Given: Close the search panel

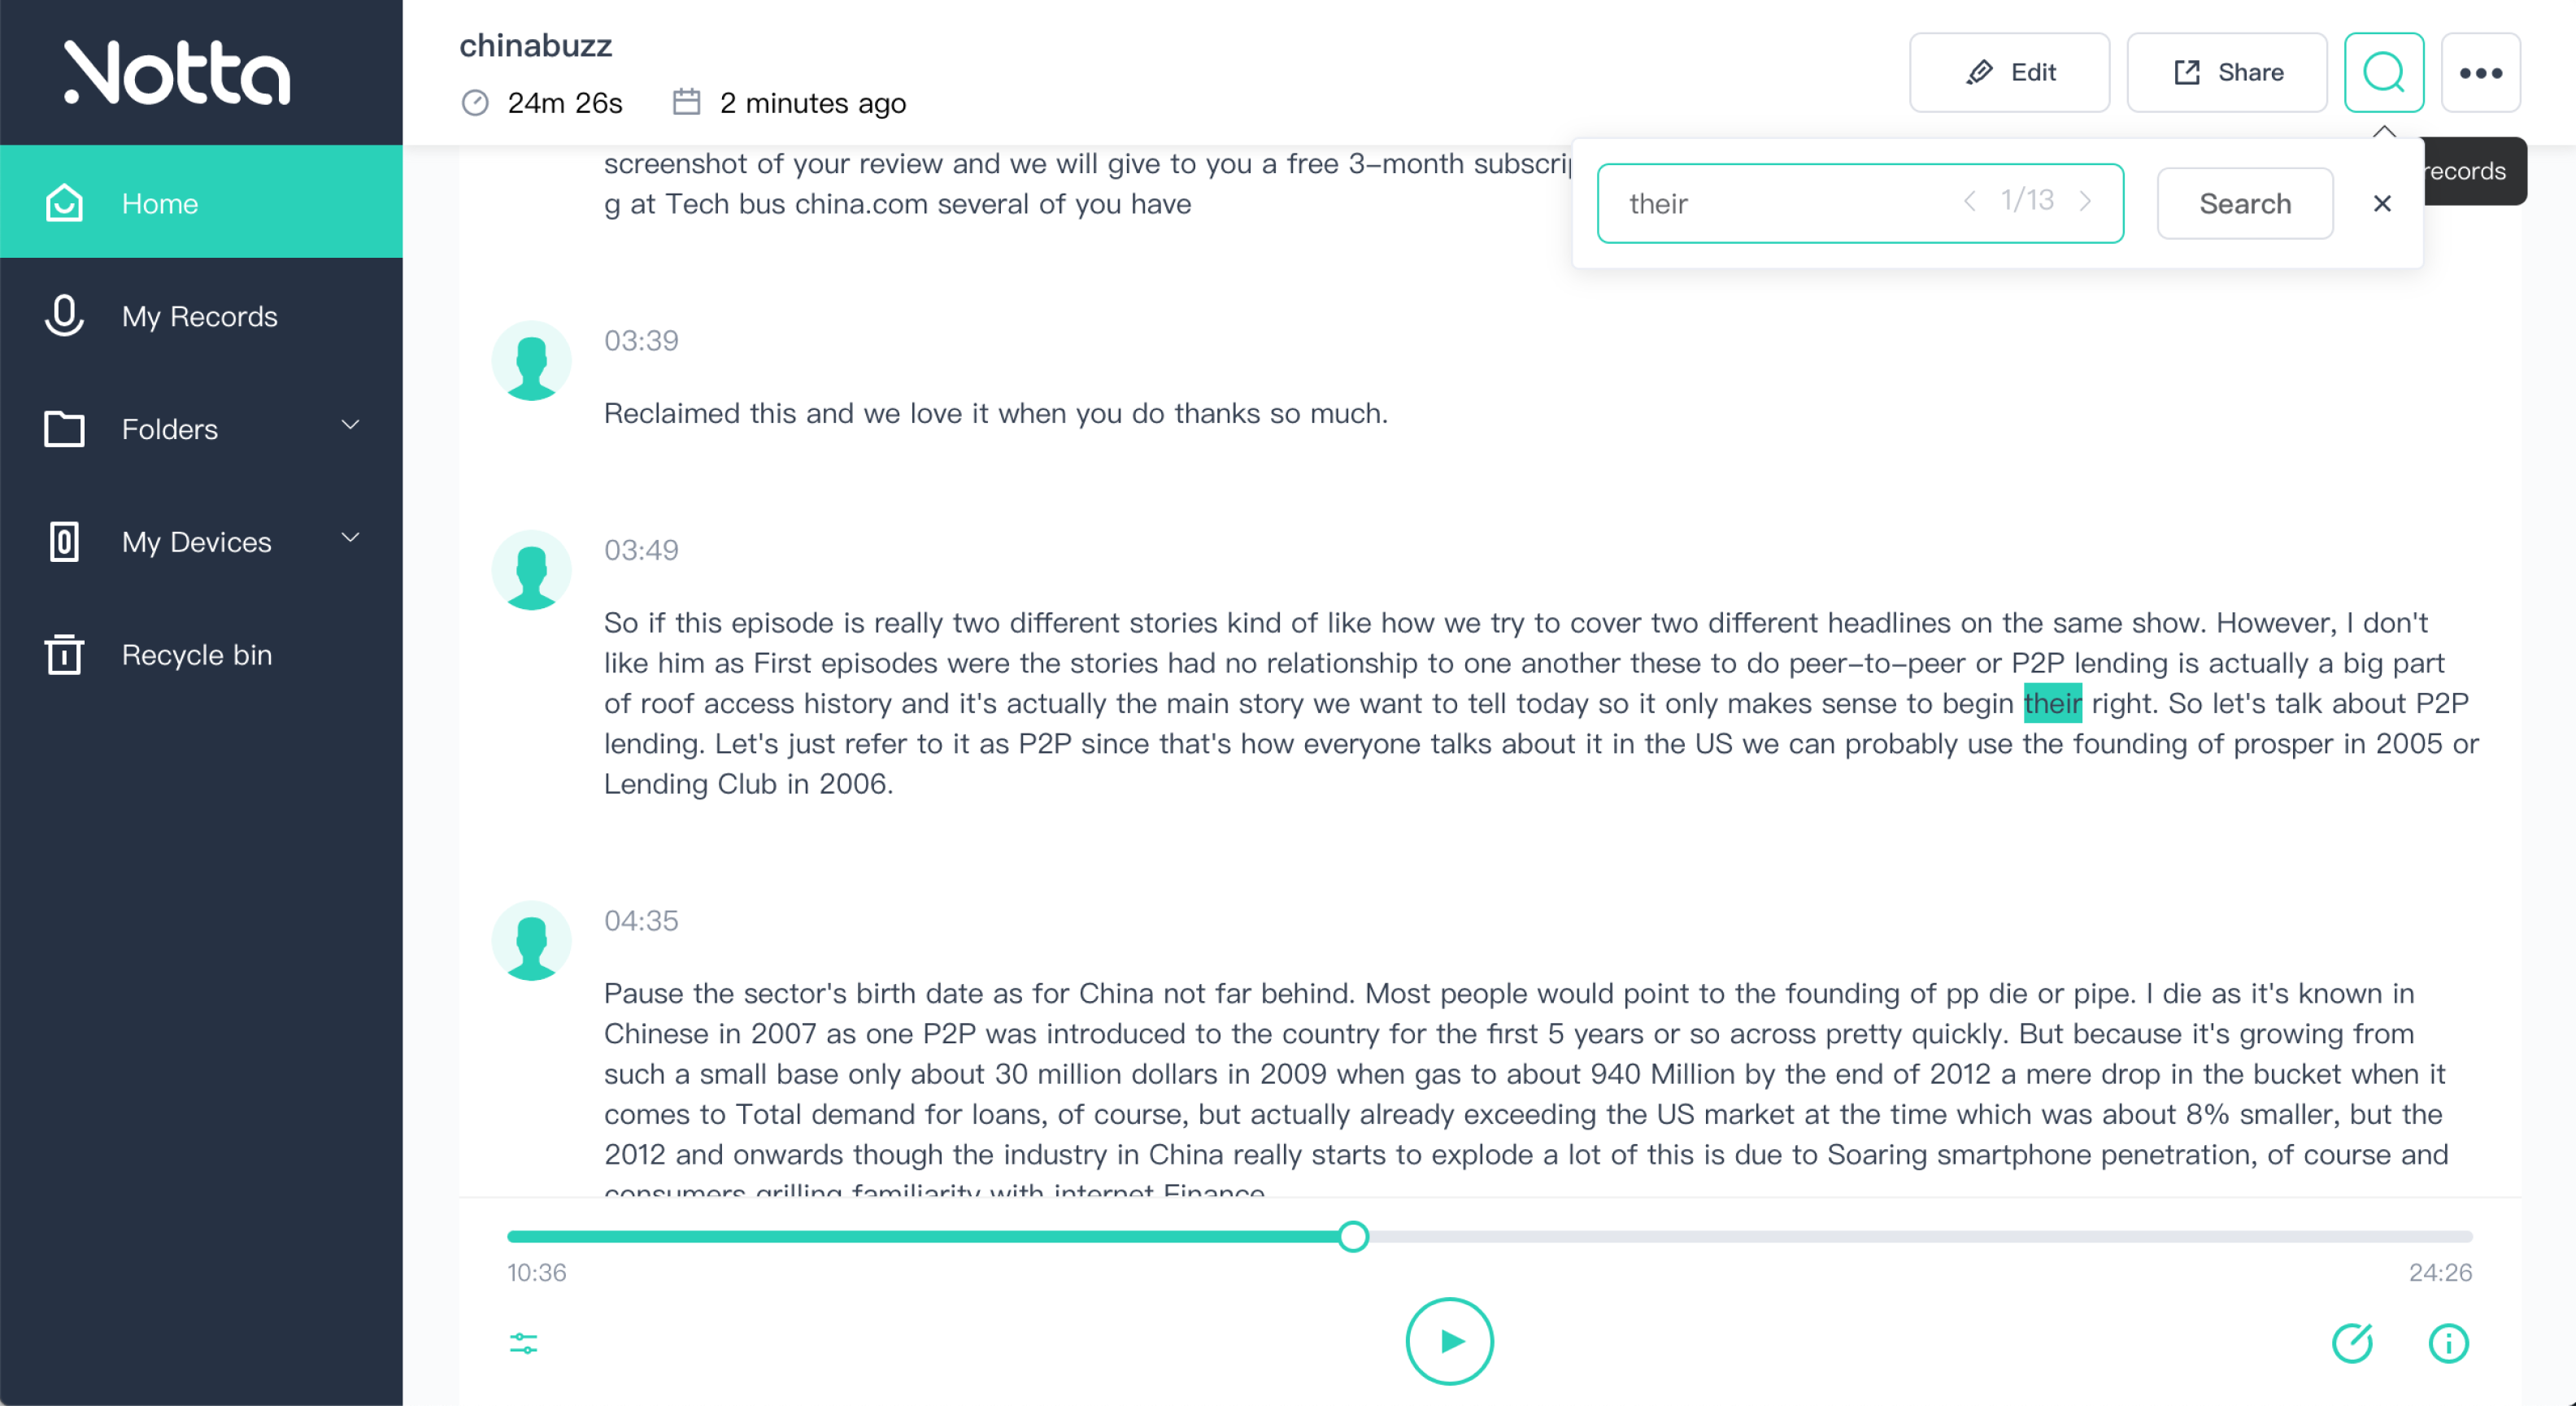Looking at the screenshot, I should (2382, 204).
